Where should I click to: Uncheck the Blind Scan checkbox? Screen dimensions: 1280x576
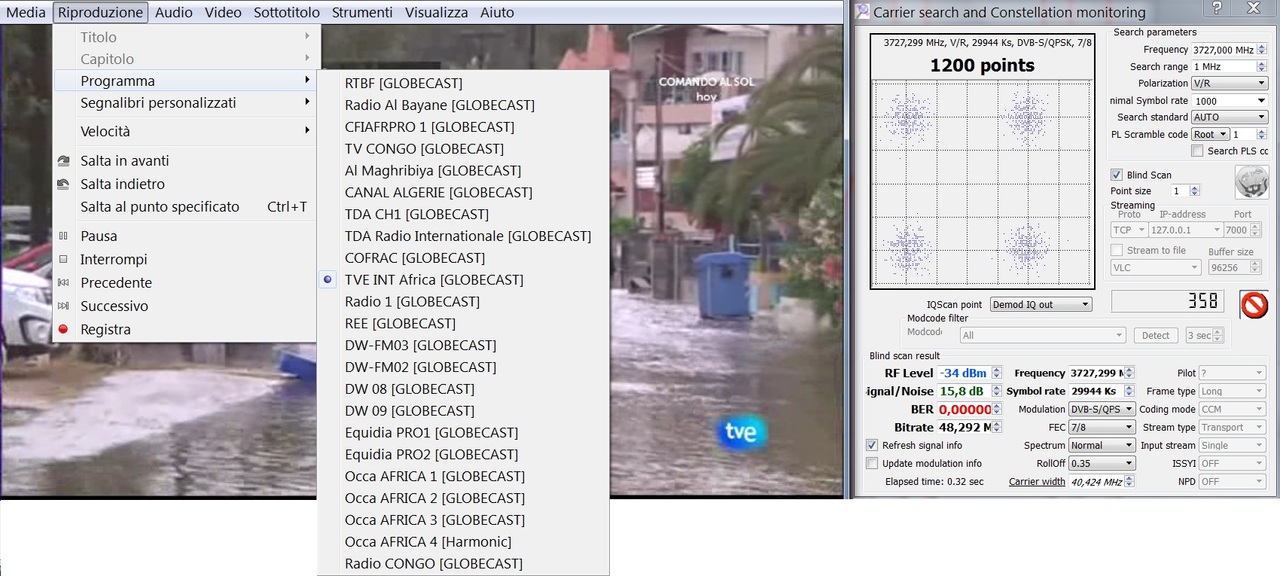click(x=1117, y=175)
